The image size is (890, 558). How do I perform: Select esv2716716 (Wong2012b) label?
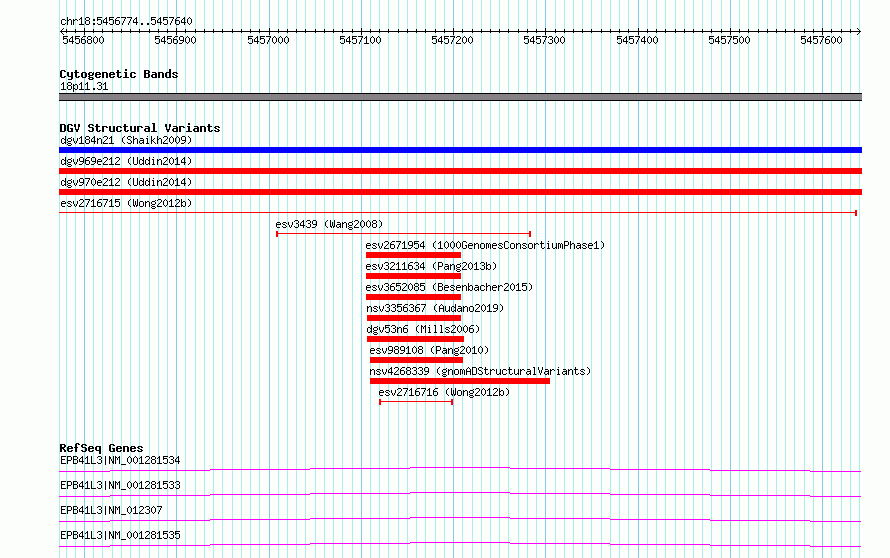(x=444, y=392)
